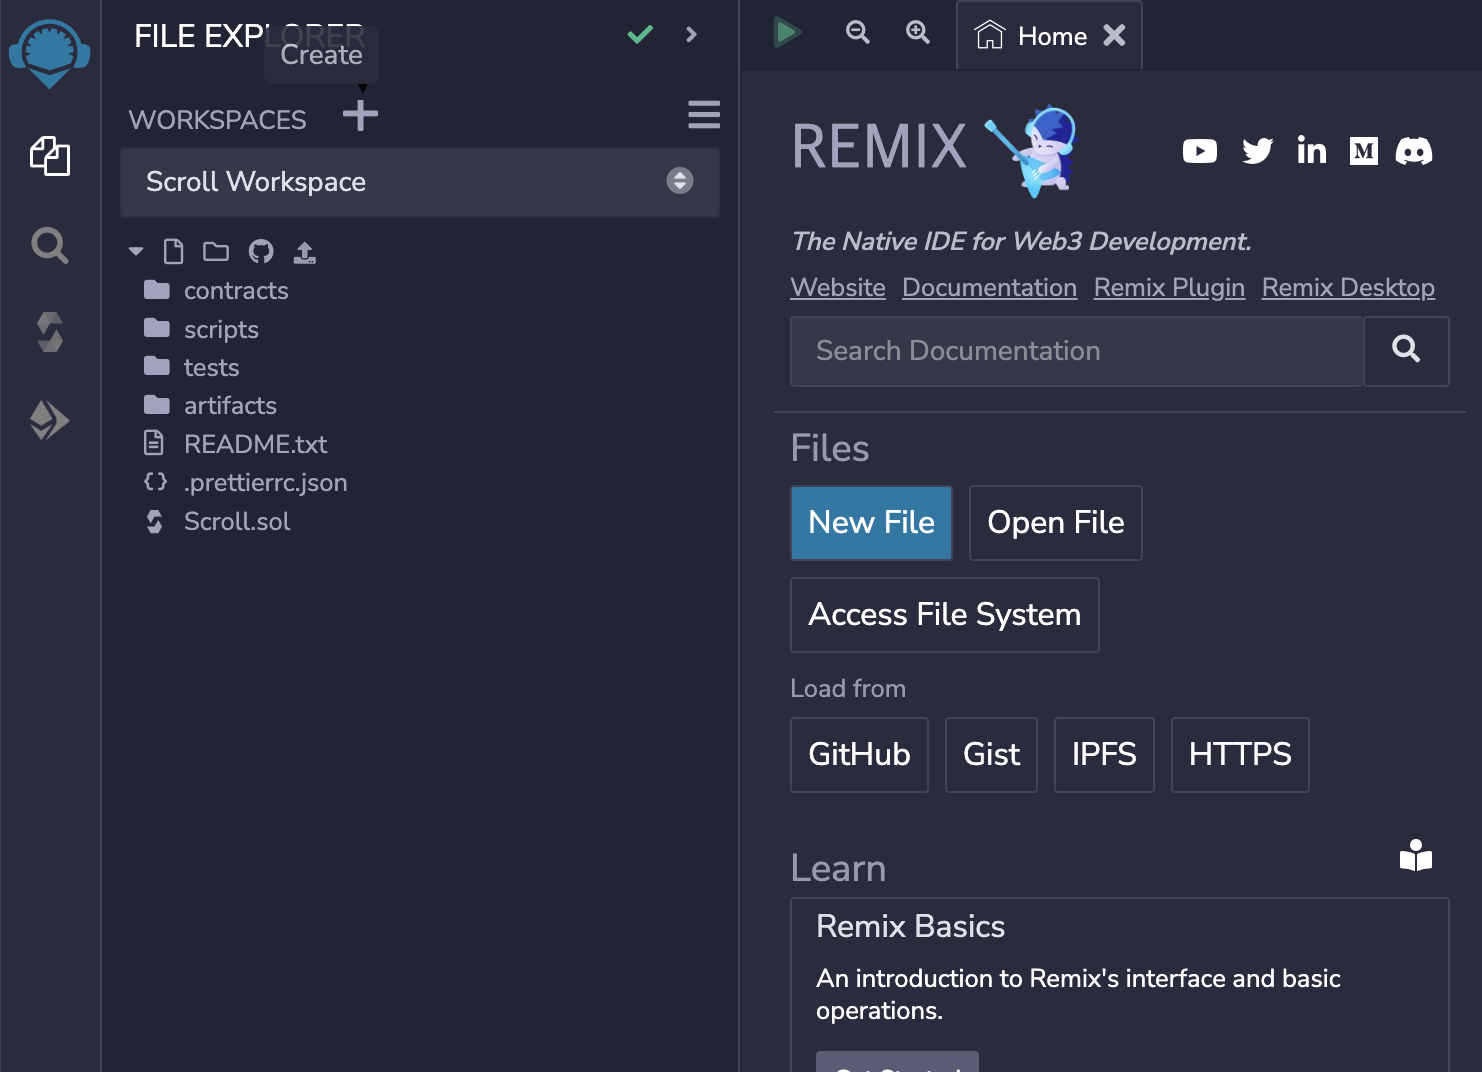Open the Search in files icon
This screenshot has height=1072, width=1482.
49,245
